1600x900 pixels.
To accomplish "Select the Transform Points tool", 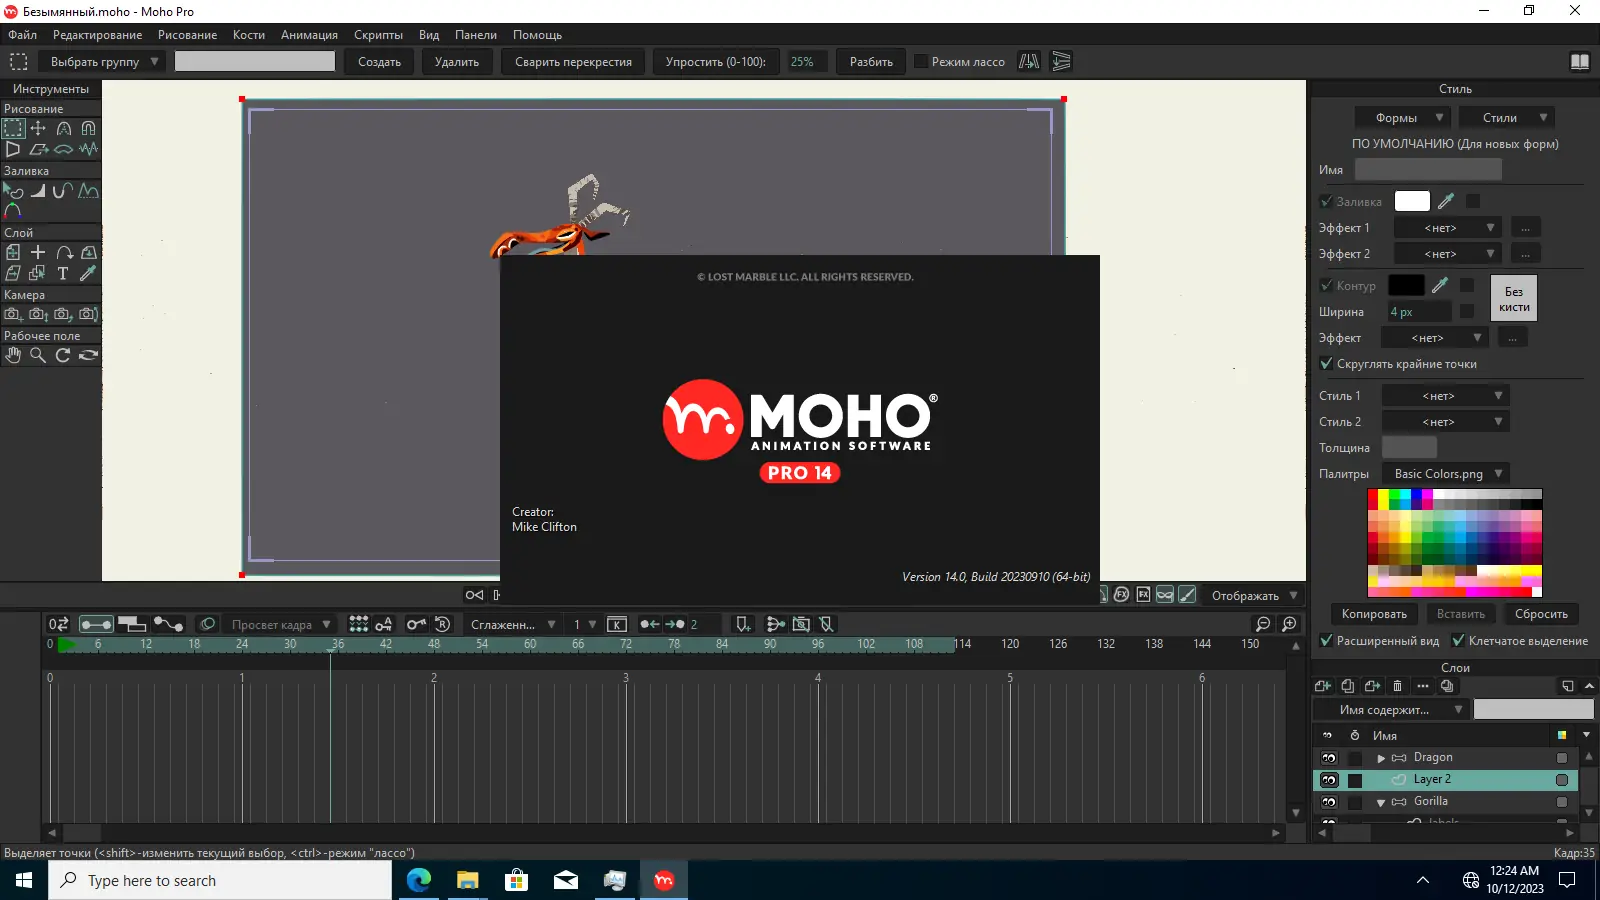I will pyautogui.click(x=38, y=128).
